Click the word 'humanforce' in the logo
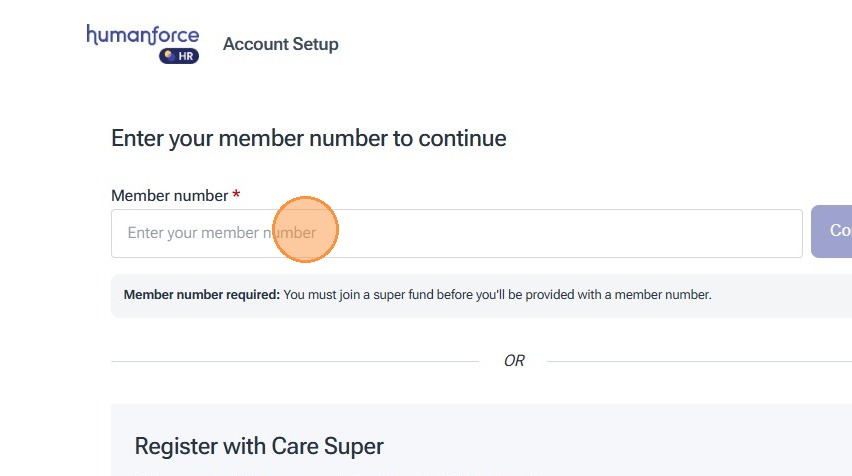 pos(143,35)
